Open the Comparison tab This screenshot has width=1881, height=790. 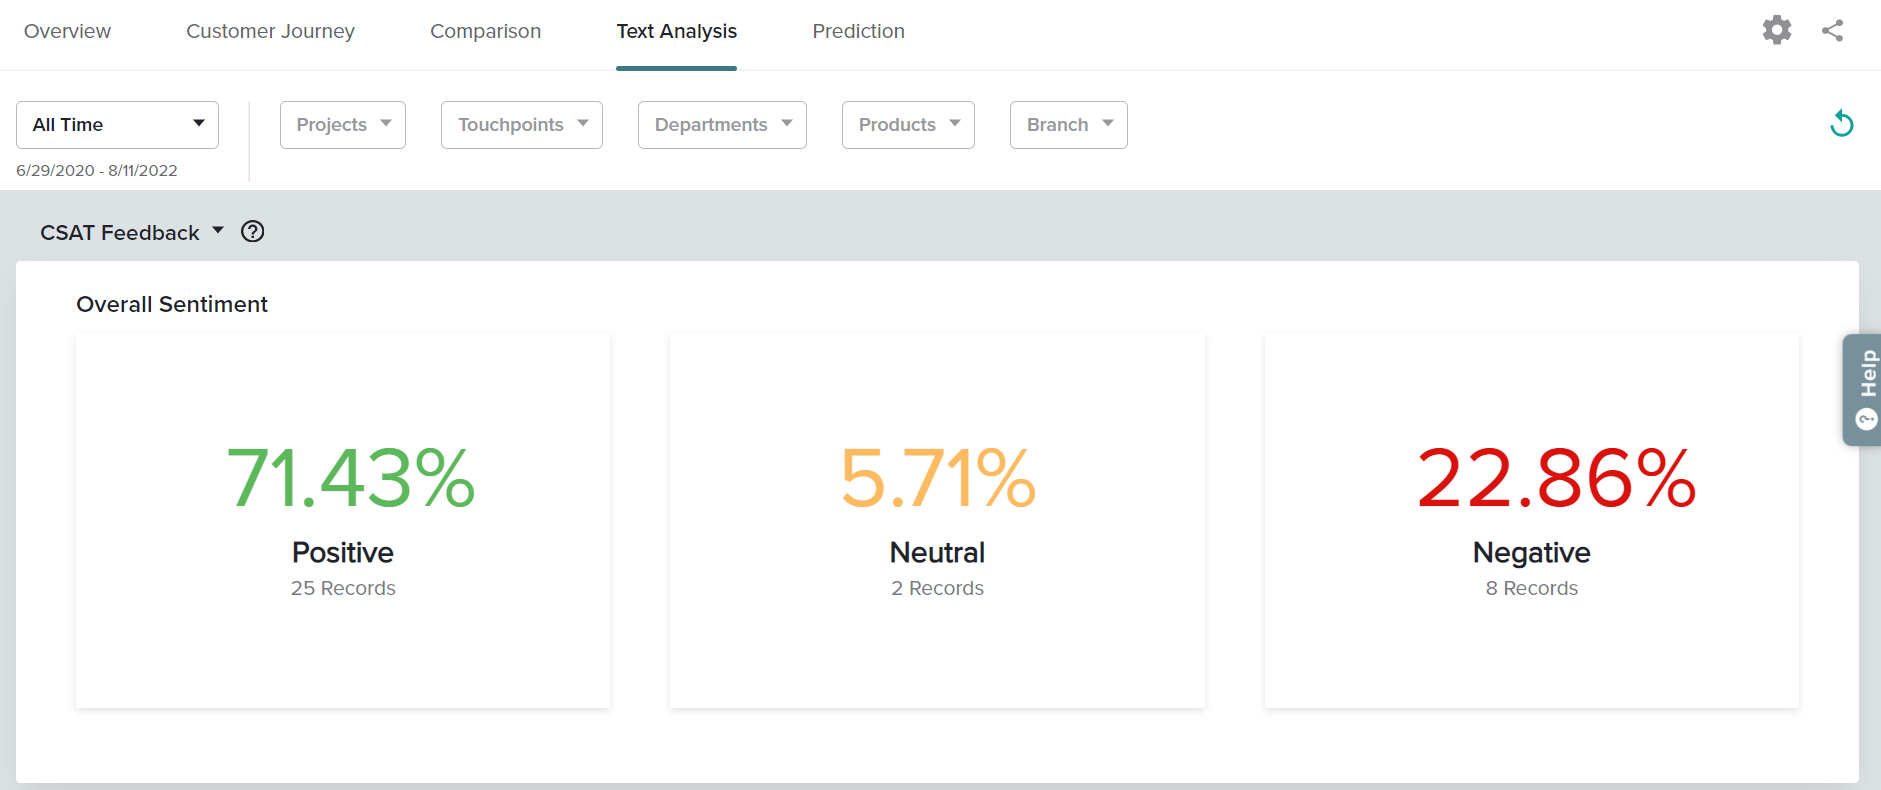pos(485,31)
